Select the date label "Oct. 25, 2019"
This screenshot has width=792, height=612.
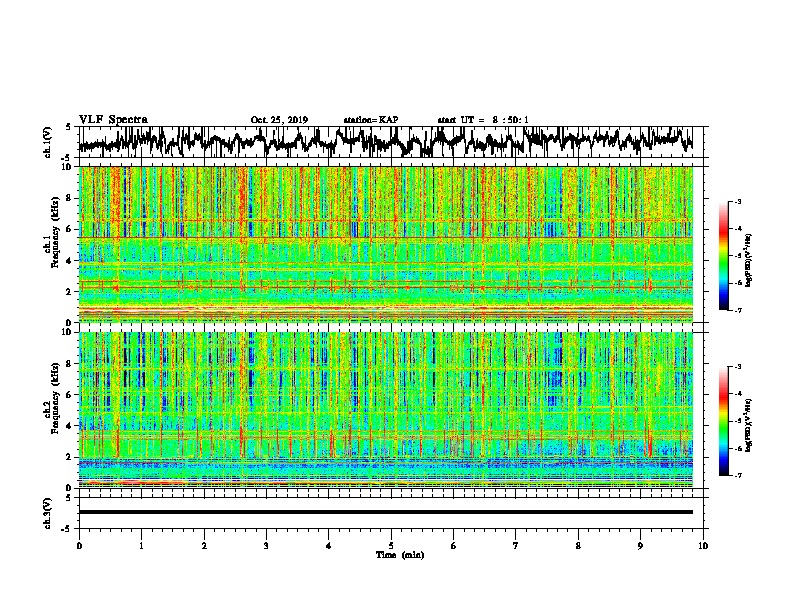coord(279,120)
